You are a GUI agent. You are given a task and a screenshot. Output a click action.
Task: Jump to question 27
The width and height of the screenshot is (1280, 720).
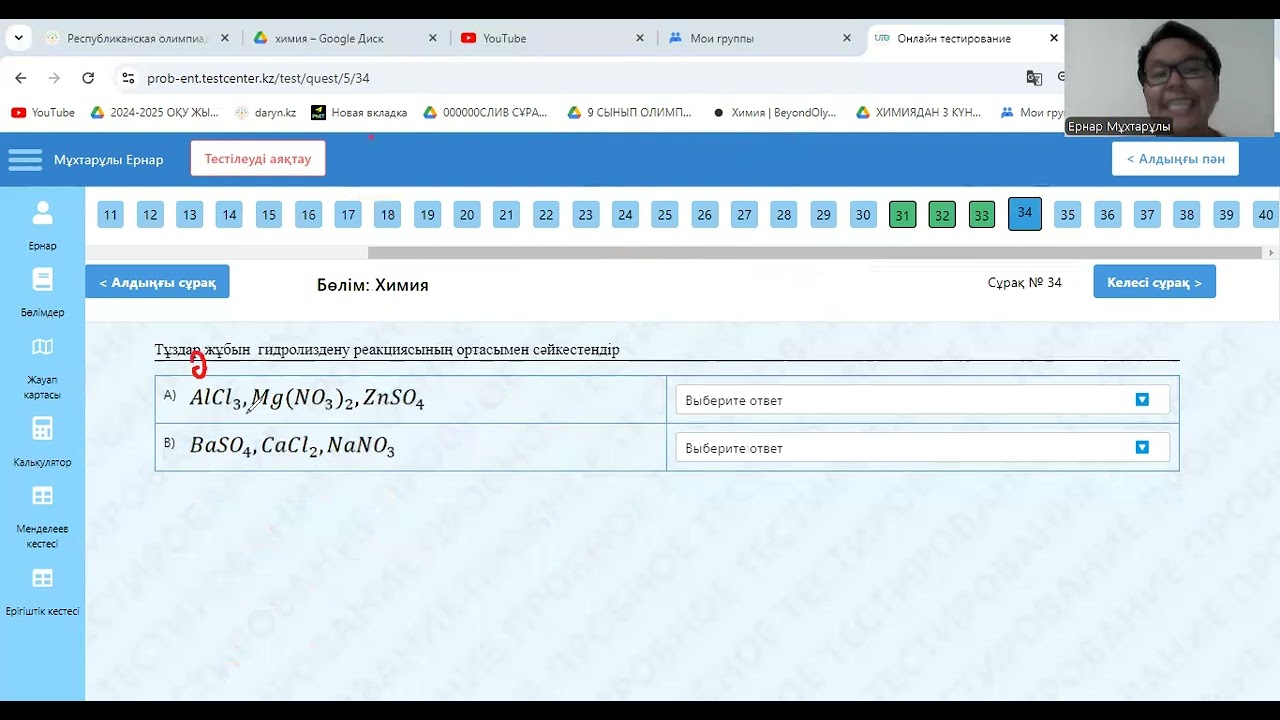click(x=744, y=215)
